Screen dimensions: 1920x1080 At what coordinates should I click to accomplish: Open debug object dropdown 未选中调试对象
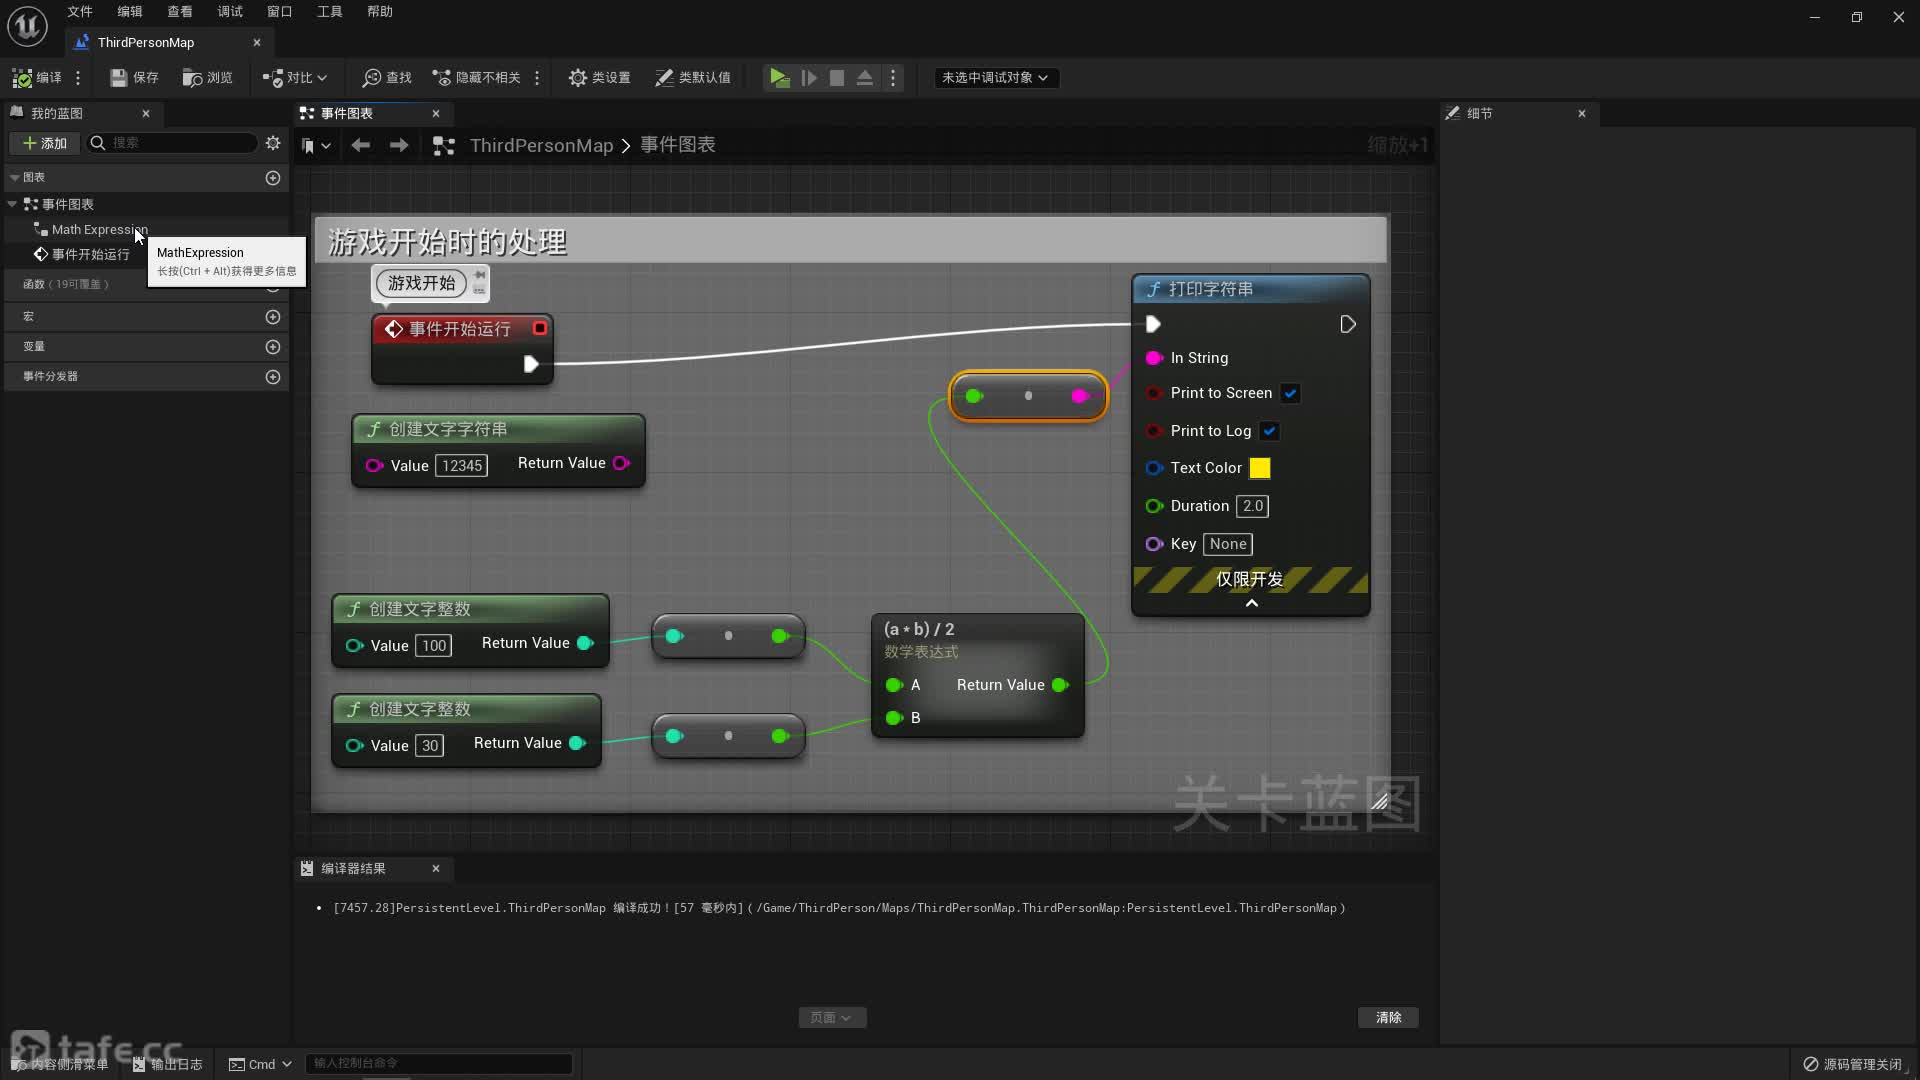coord(995,77)
